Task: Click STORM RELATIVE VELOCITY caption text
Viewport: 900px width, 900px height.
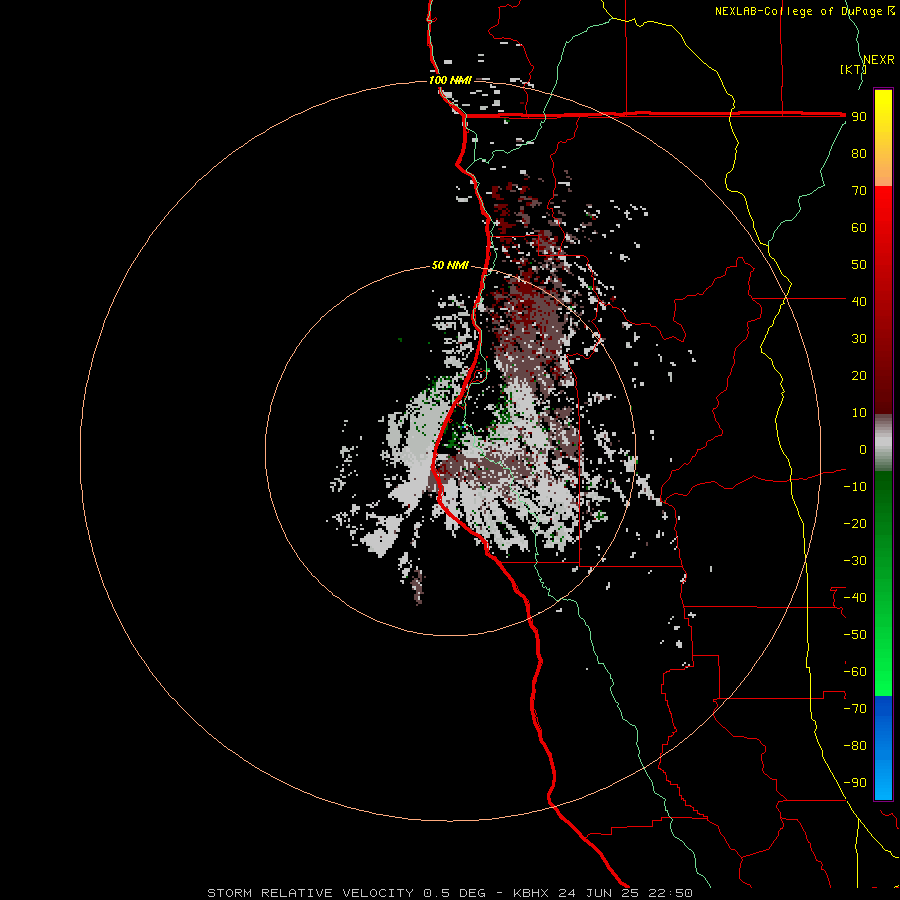Action: 310,893
